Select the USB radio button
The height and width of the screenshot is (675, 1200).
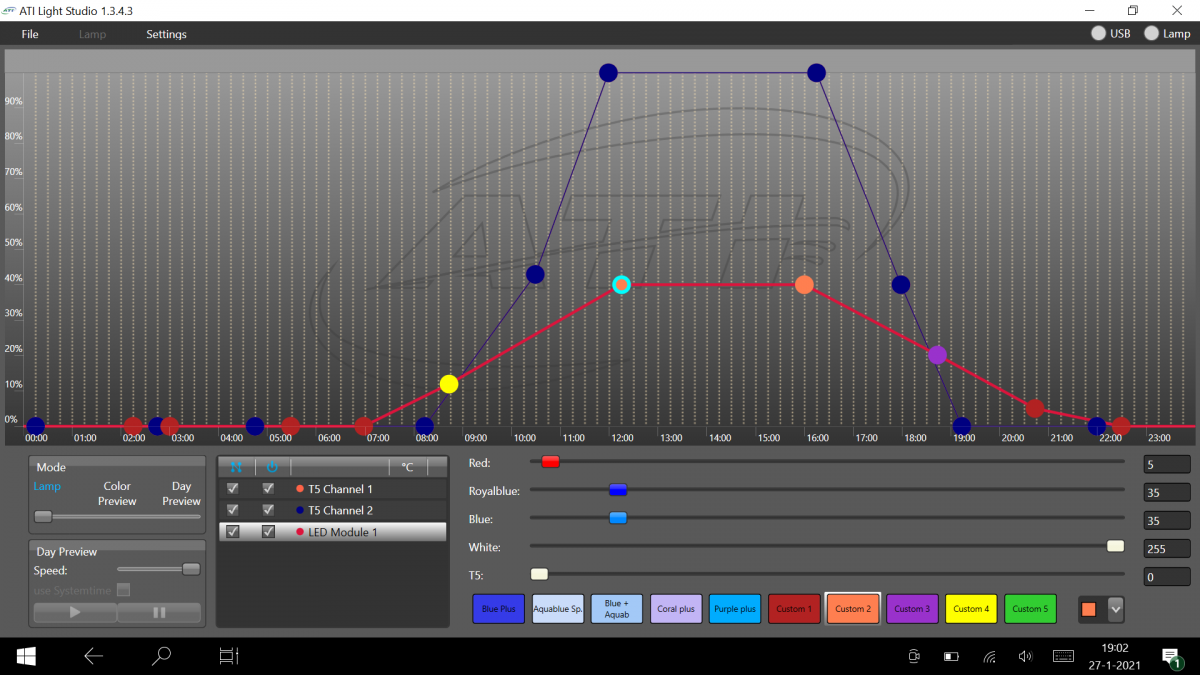pyautogui.click(x=1098, y=33)
